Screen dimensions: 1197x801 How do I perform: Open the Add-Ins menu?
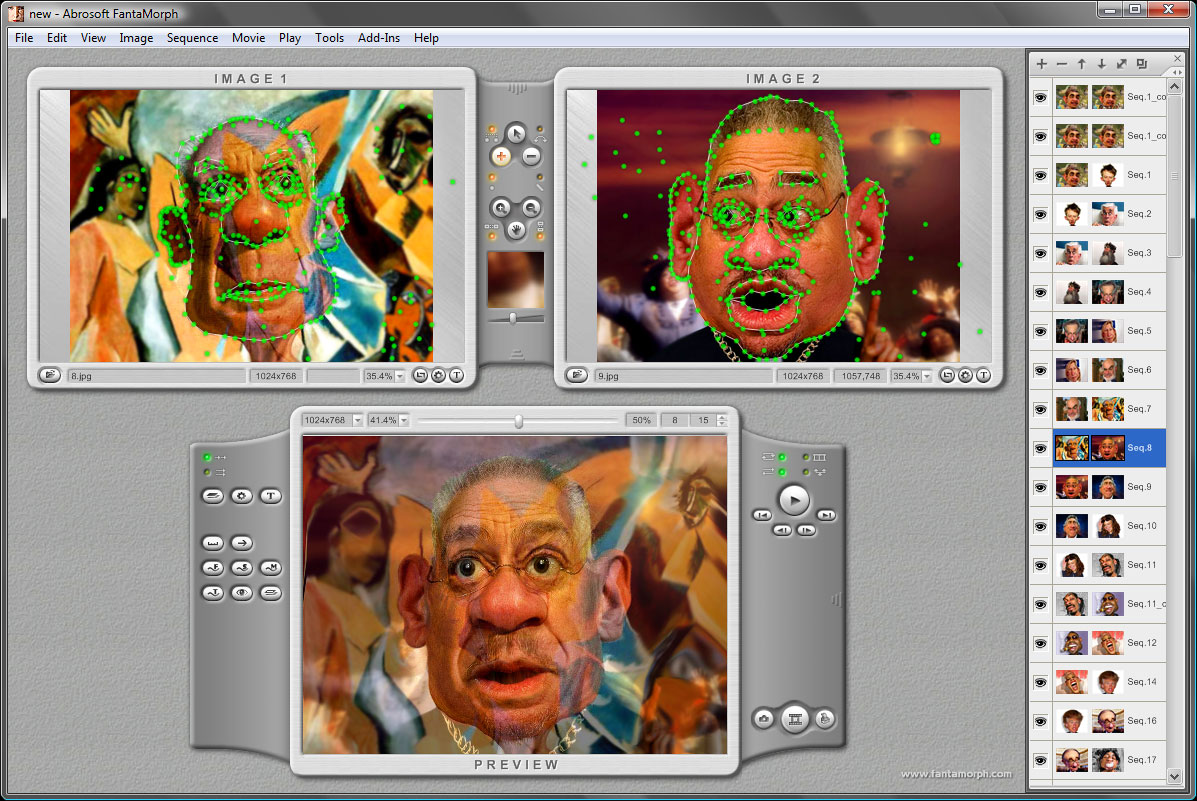click(x=379, y=37)
